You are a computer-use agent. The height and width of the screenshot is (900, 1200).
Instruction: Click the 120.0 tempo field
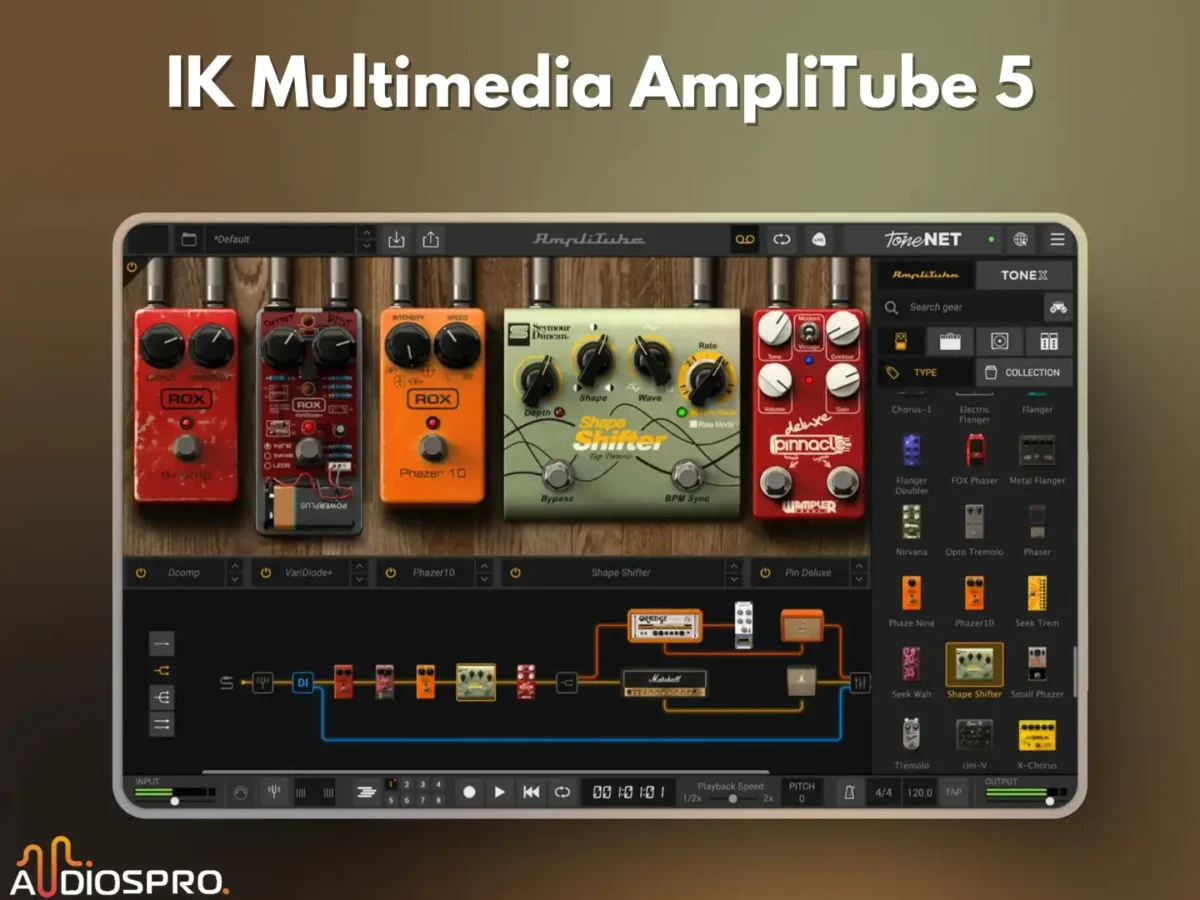pos(919,793)
